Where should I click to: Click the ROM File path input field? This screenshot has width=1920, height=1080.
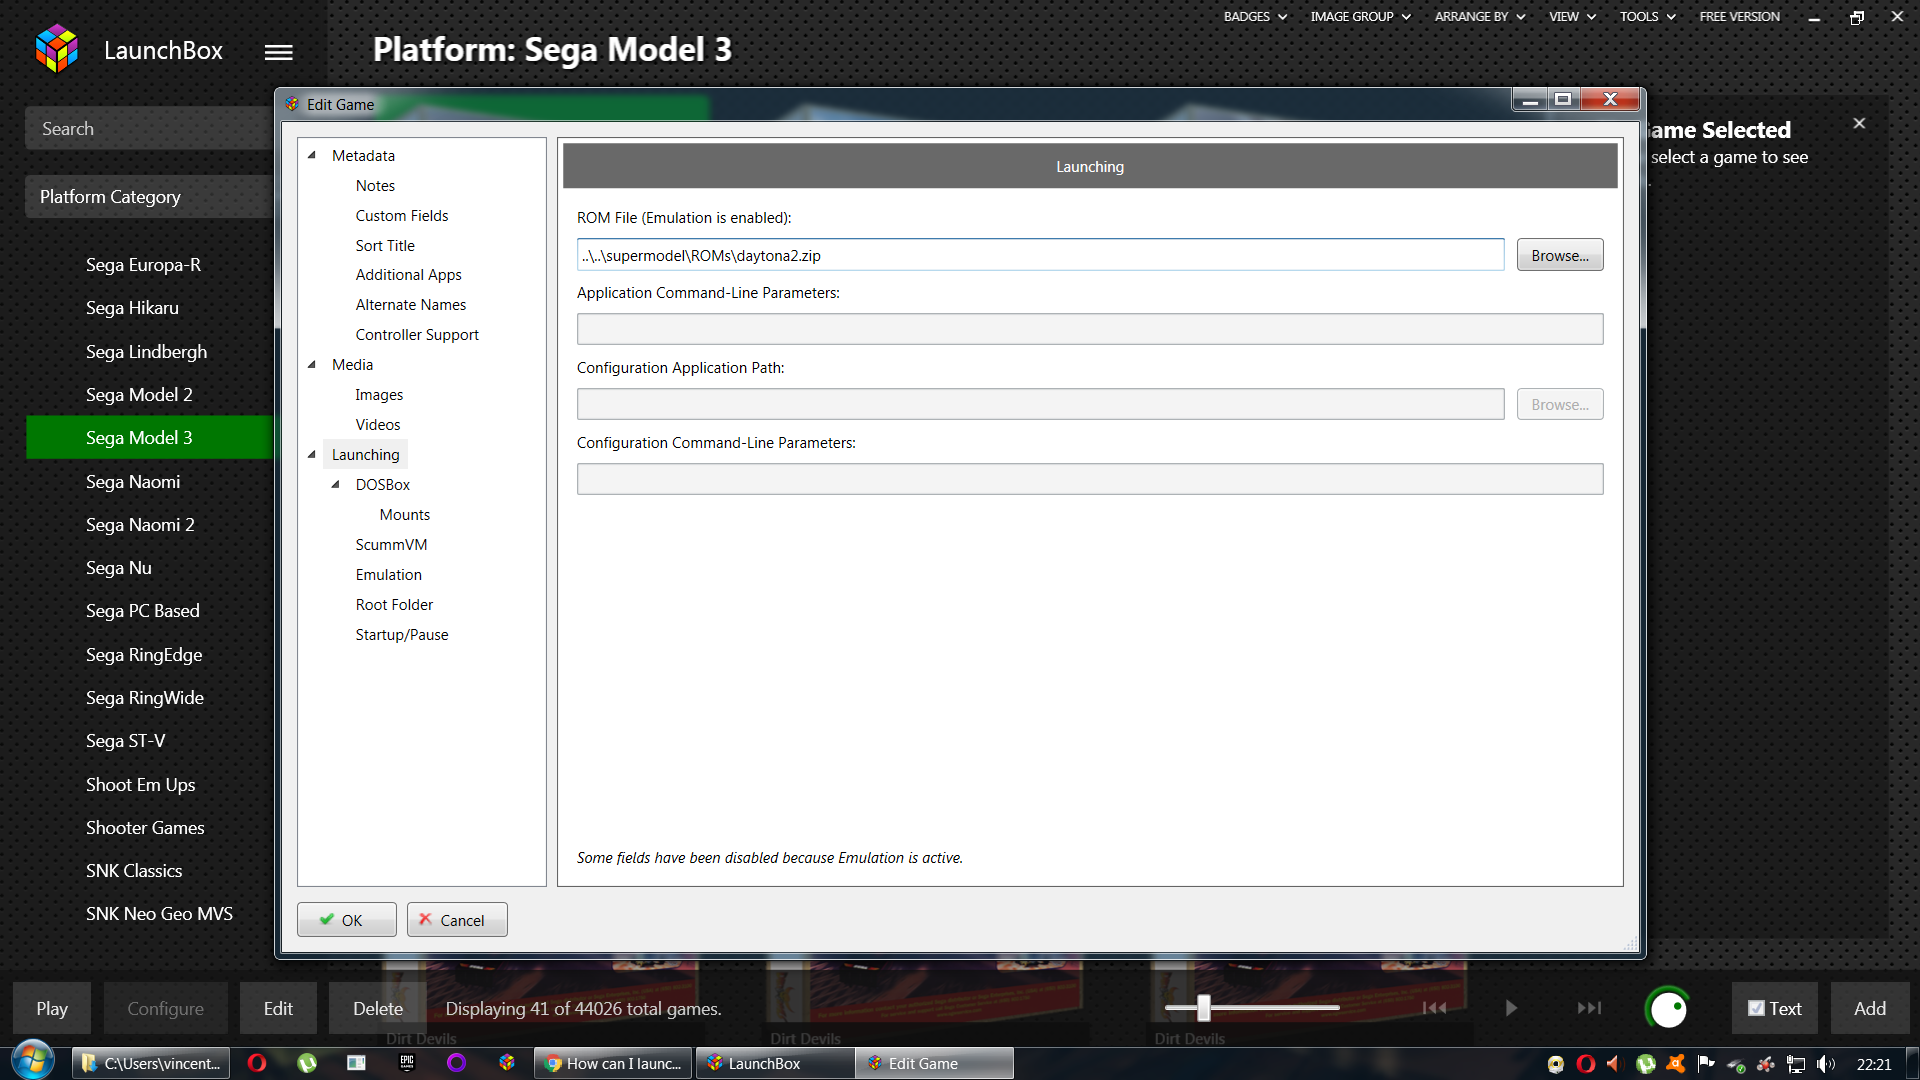(1040, 255)
